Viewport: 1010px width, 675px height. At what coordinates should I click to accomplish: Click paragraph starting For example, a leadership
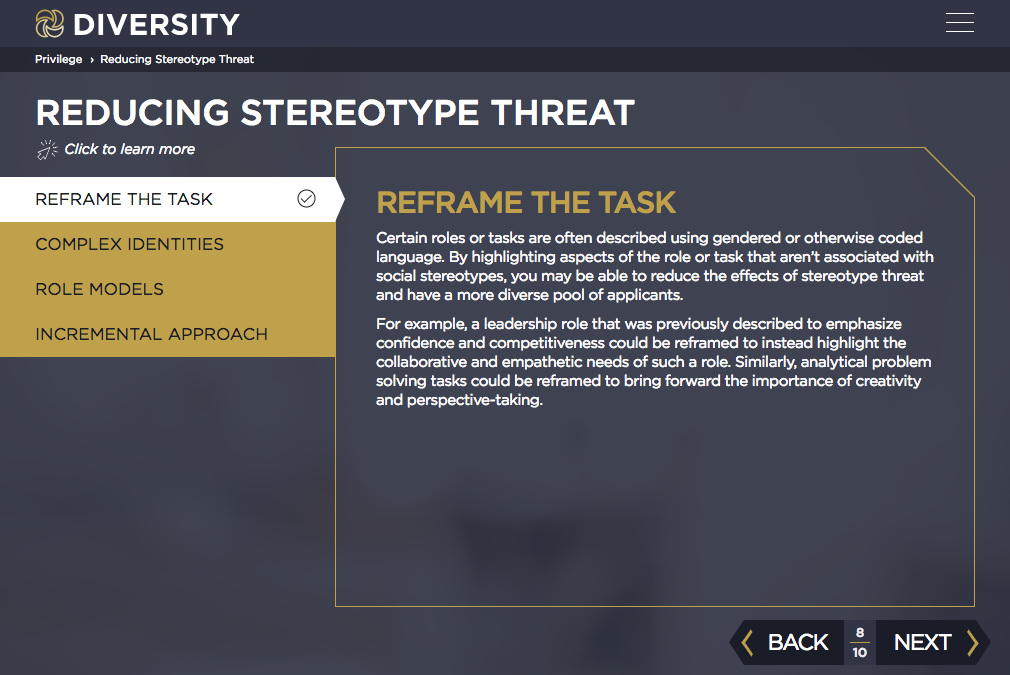click(653, 361)
